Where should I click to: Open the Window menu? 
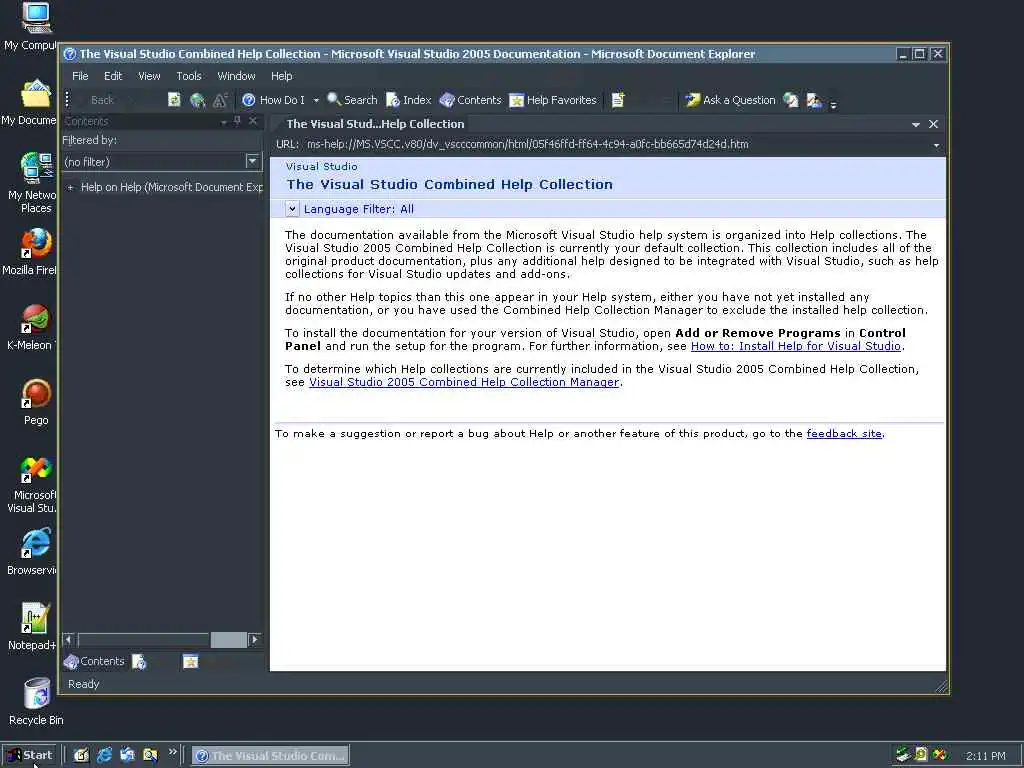[x=236, y=76]
